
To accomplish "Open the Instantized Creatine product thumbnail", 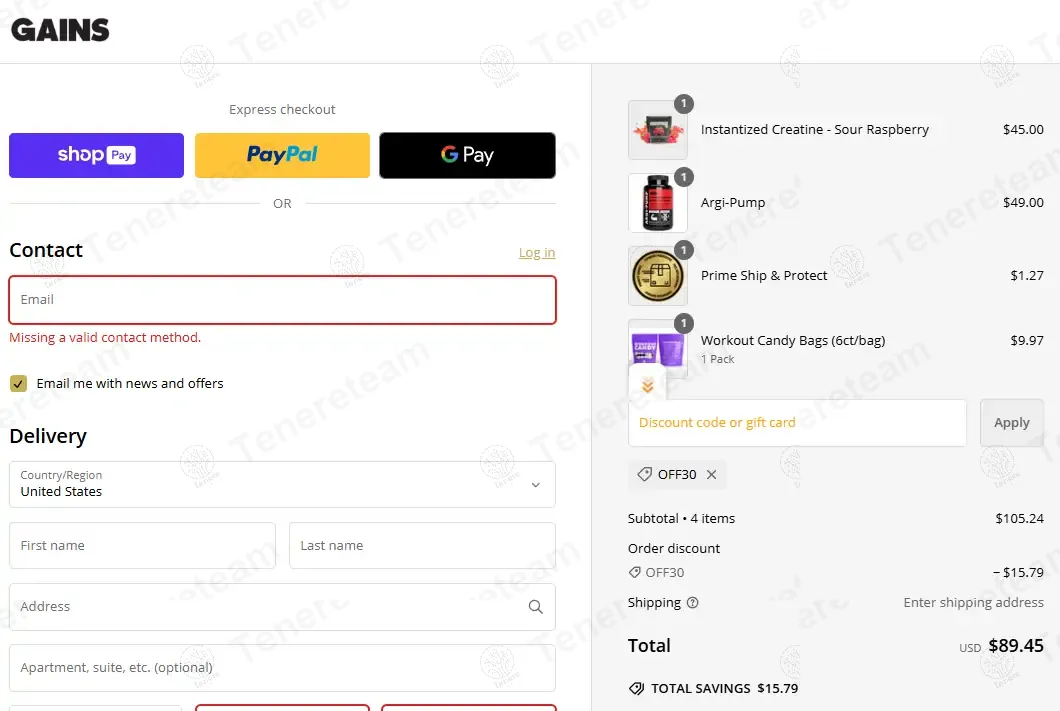I will pyautogui.click(x=658, y=130).
